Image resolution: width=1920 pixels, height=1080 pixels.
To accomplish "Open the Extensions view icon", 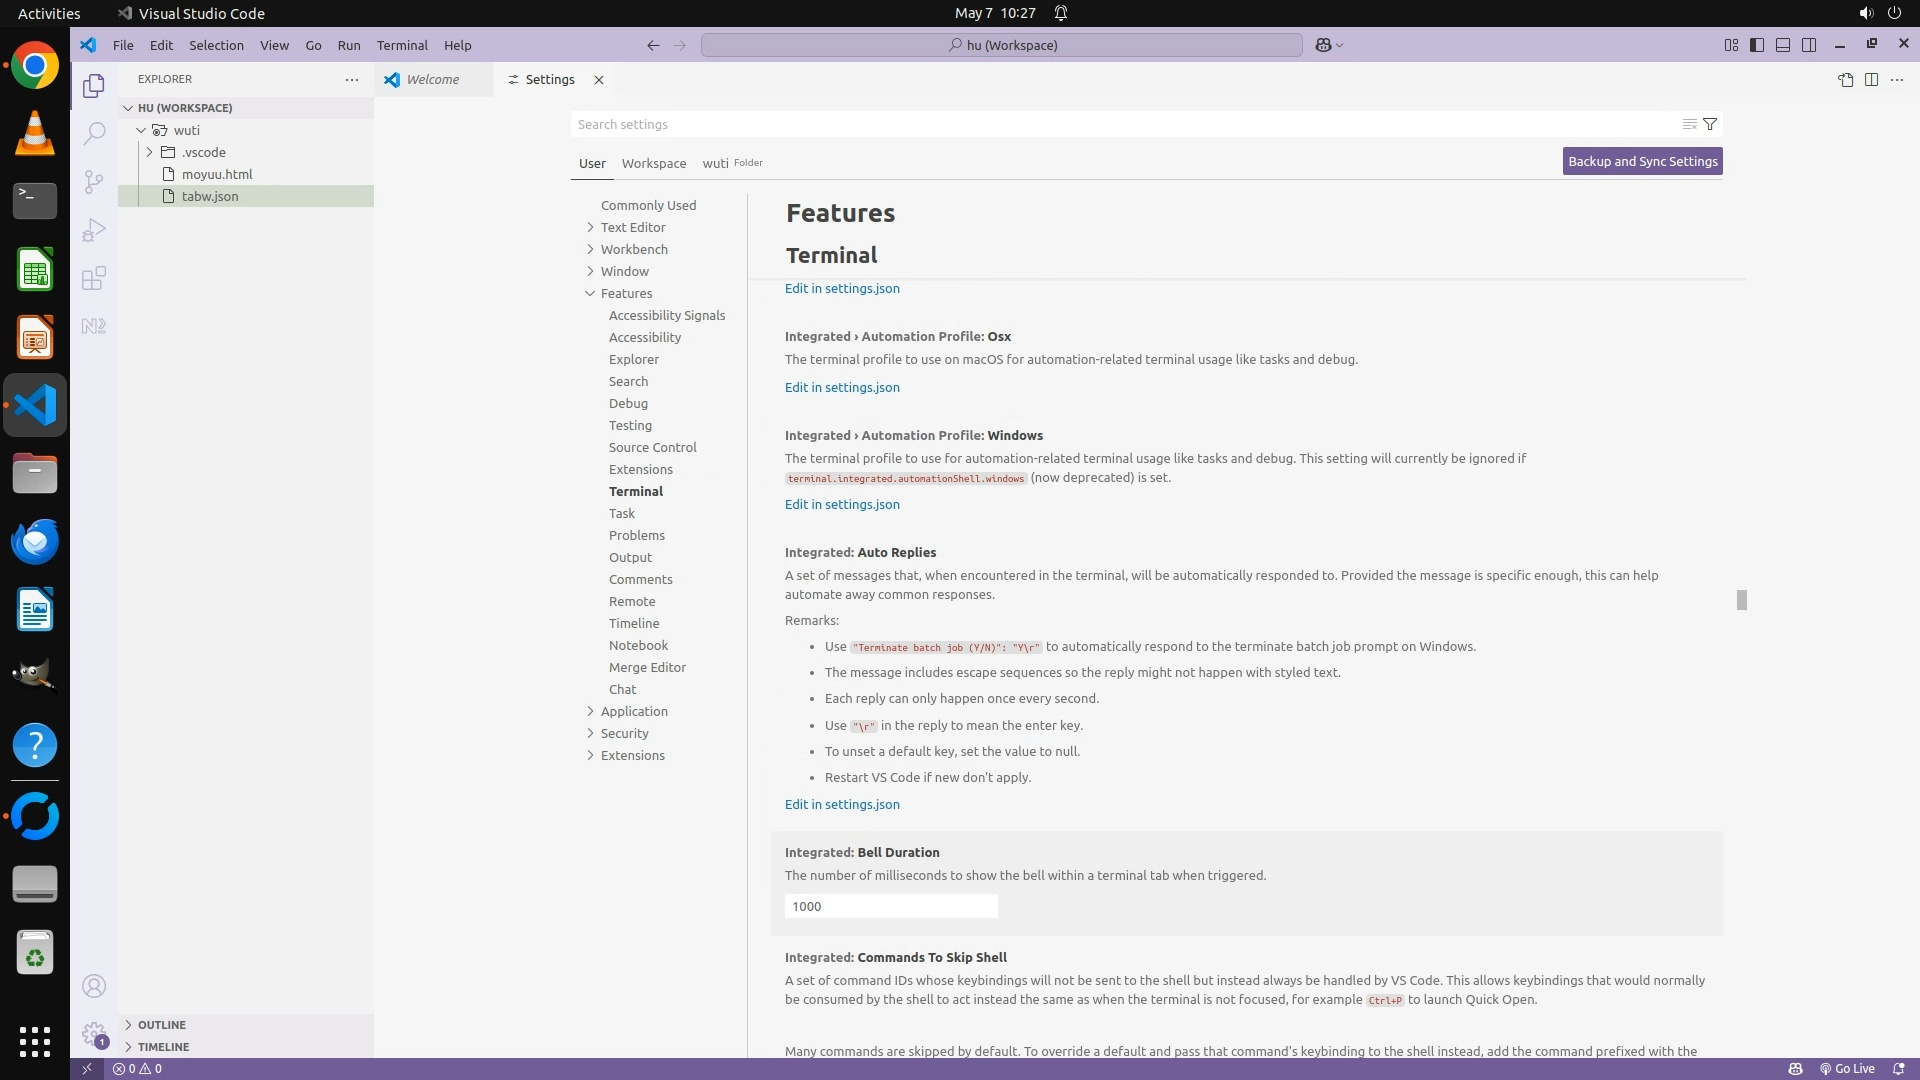I will click(93, 278).
